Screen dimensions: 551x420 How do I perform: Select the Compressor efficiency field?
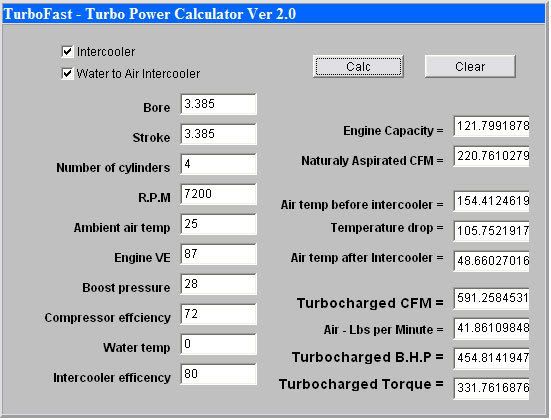(219, 314)
